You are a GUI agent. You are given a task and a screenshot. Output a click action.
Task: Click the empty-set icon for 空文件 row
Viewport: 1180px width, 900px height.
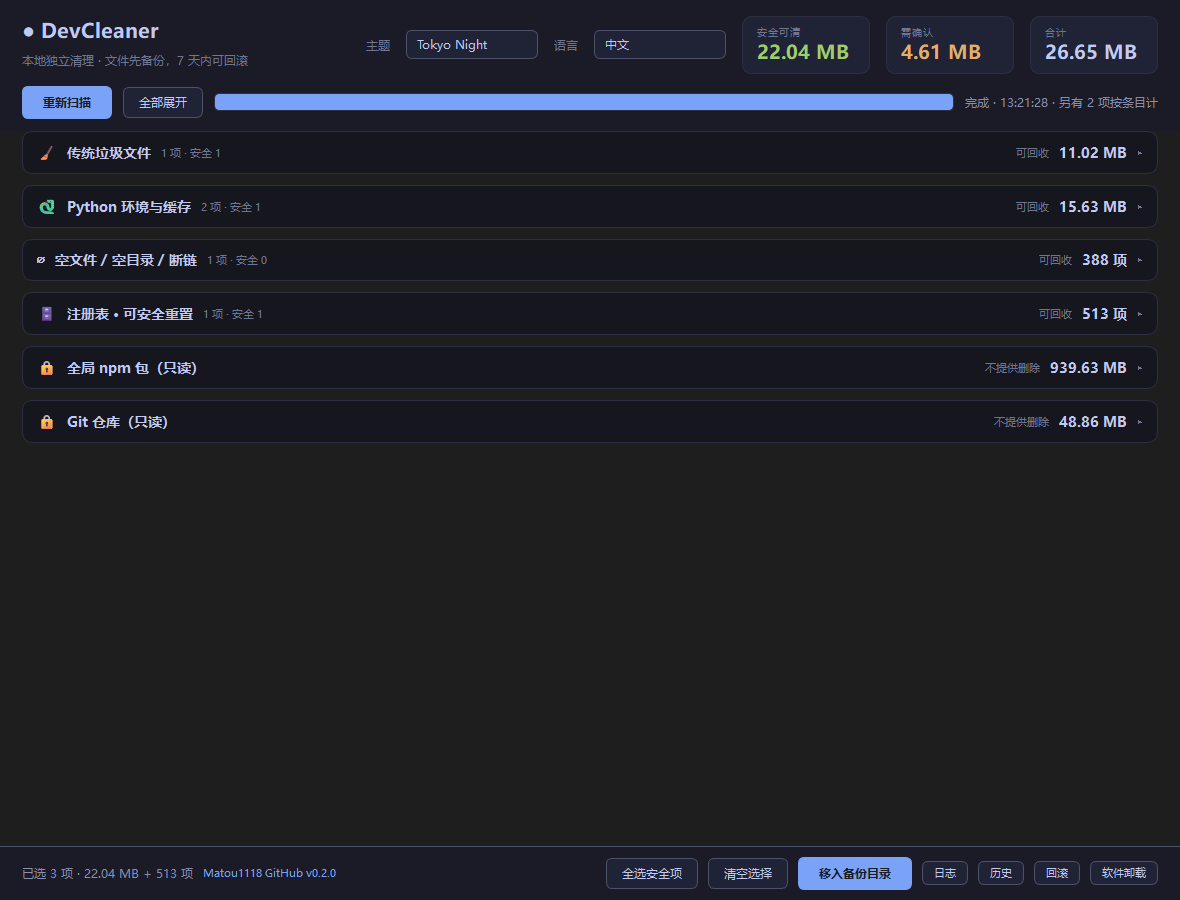tap(41, 260)
